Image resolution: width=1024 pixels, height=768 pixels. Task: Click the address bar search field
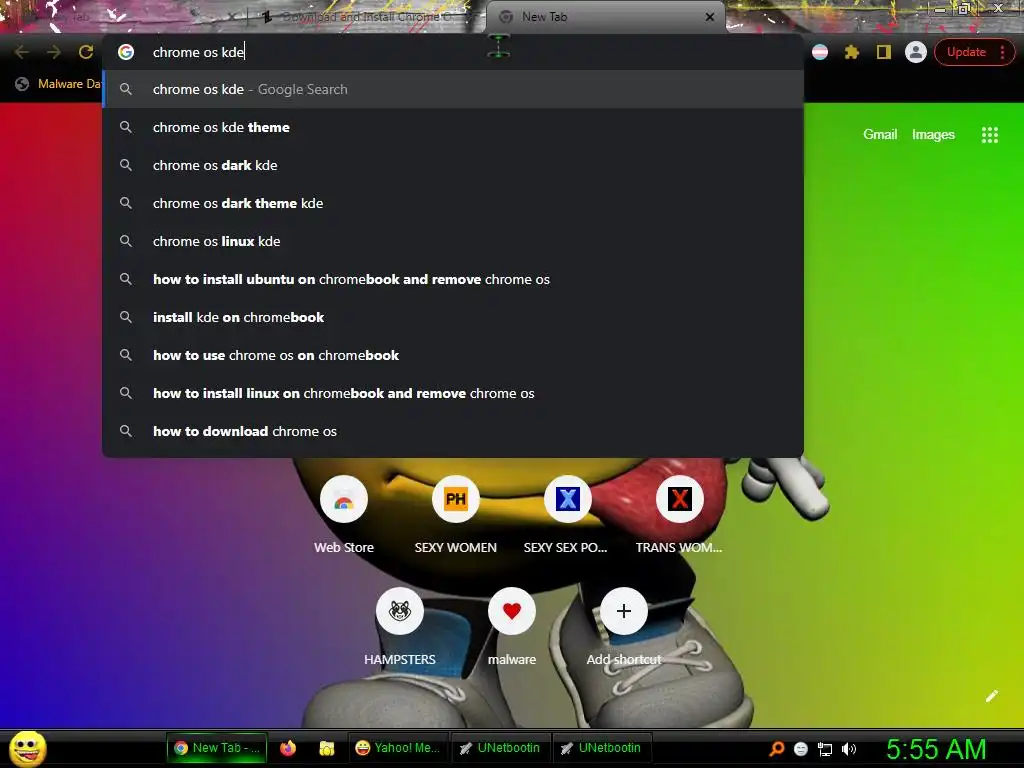pyautogui.click(x=453, y=52)
